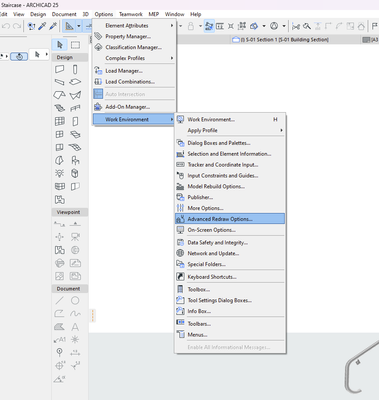
Task: Pick the Circle tool under Document
Action: (x=75, y=301)
